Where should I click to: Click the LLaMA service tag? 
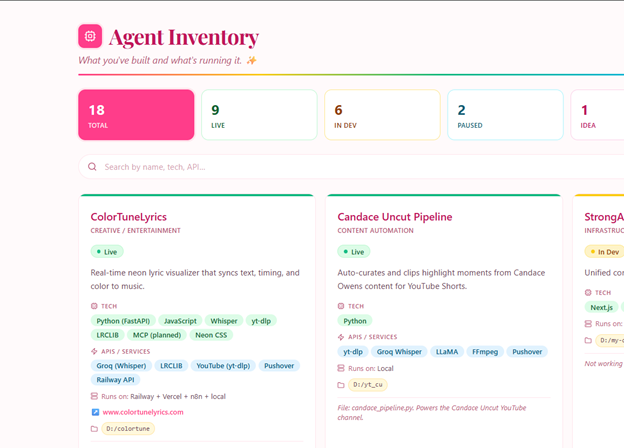[447, 352]
